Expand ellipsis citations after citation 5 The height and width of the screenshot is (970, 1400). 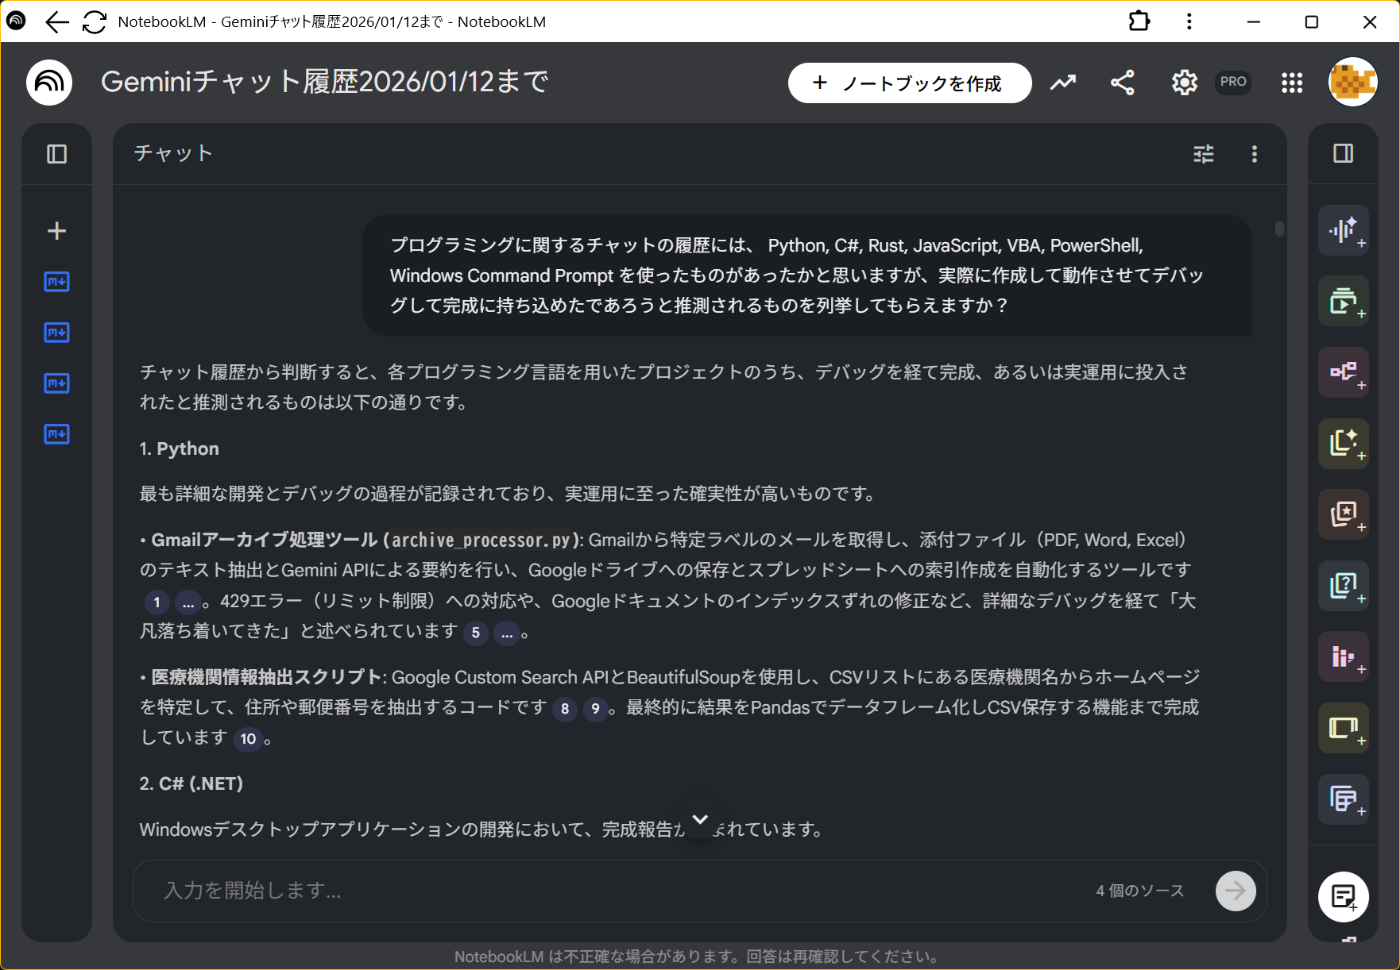pyautogui.click(x=507, y=632)
